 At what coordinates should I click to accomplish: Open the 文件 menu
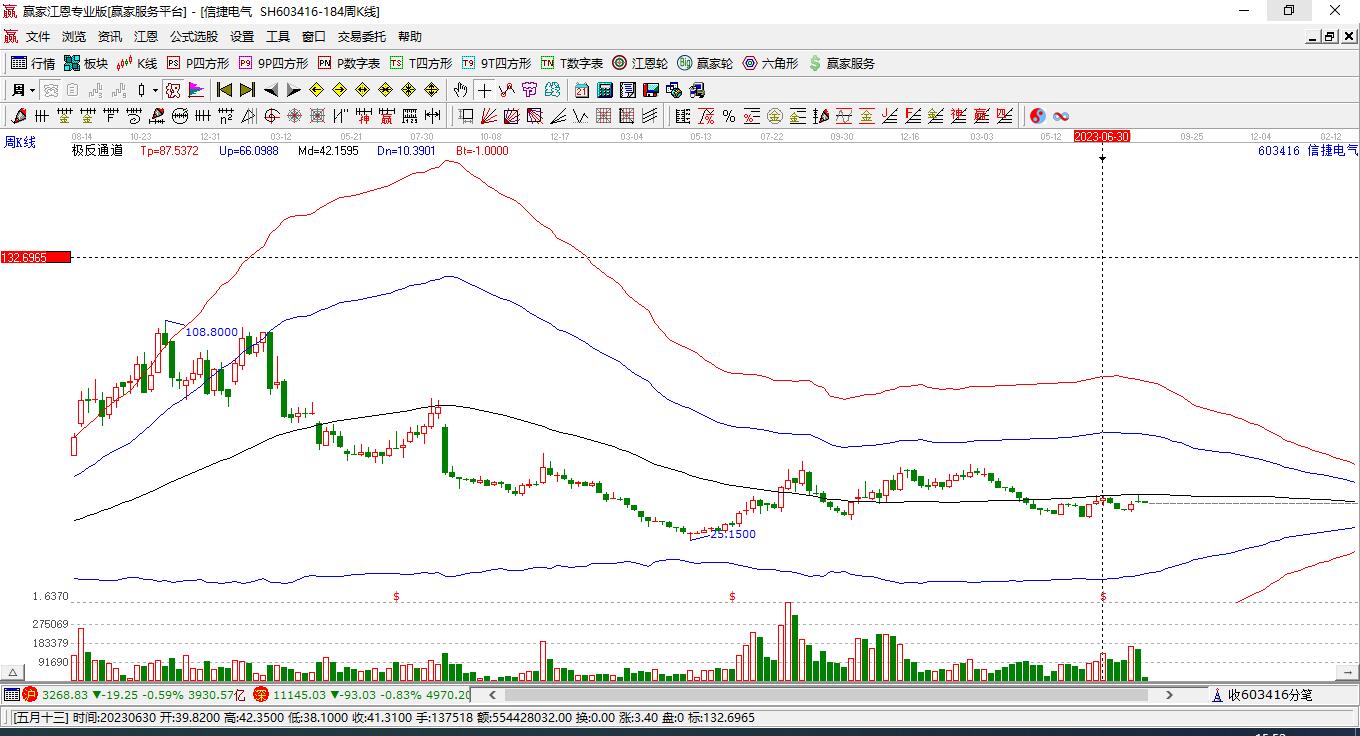click(x=38, y=37)
